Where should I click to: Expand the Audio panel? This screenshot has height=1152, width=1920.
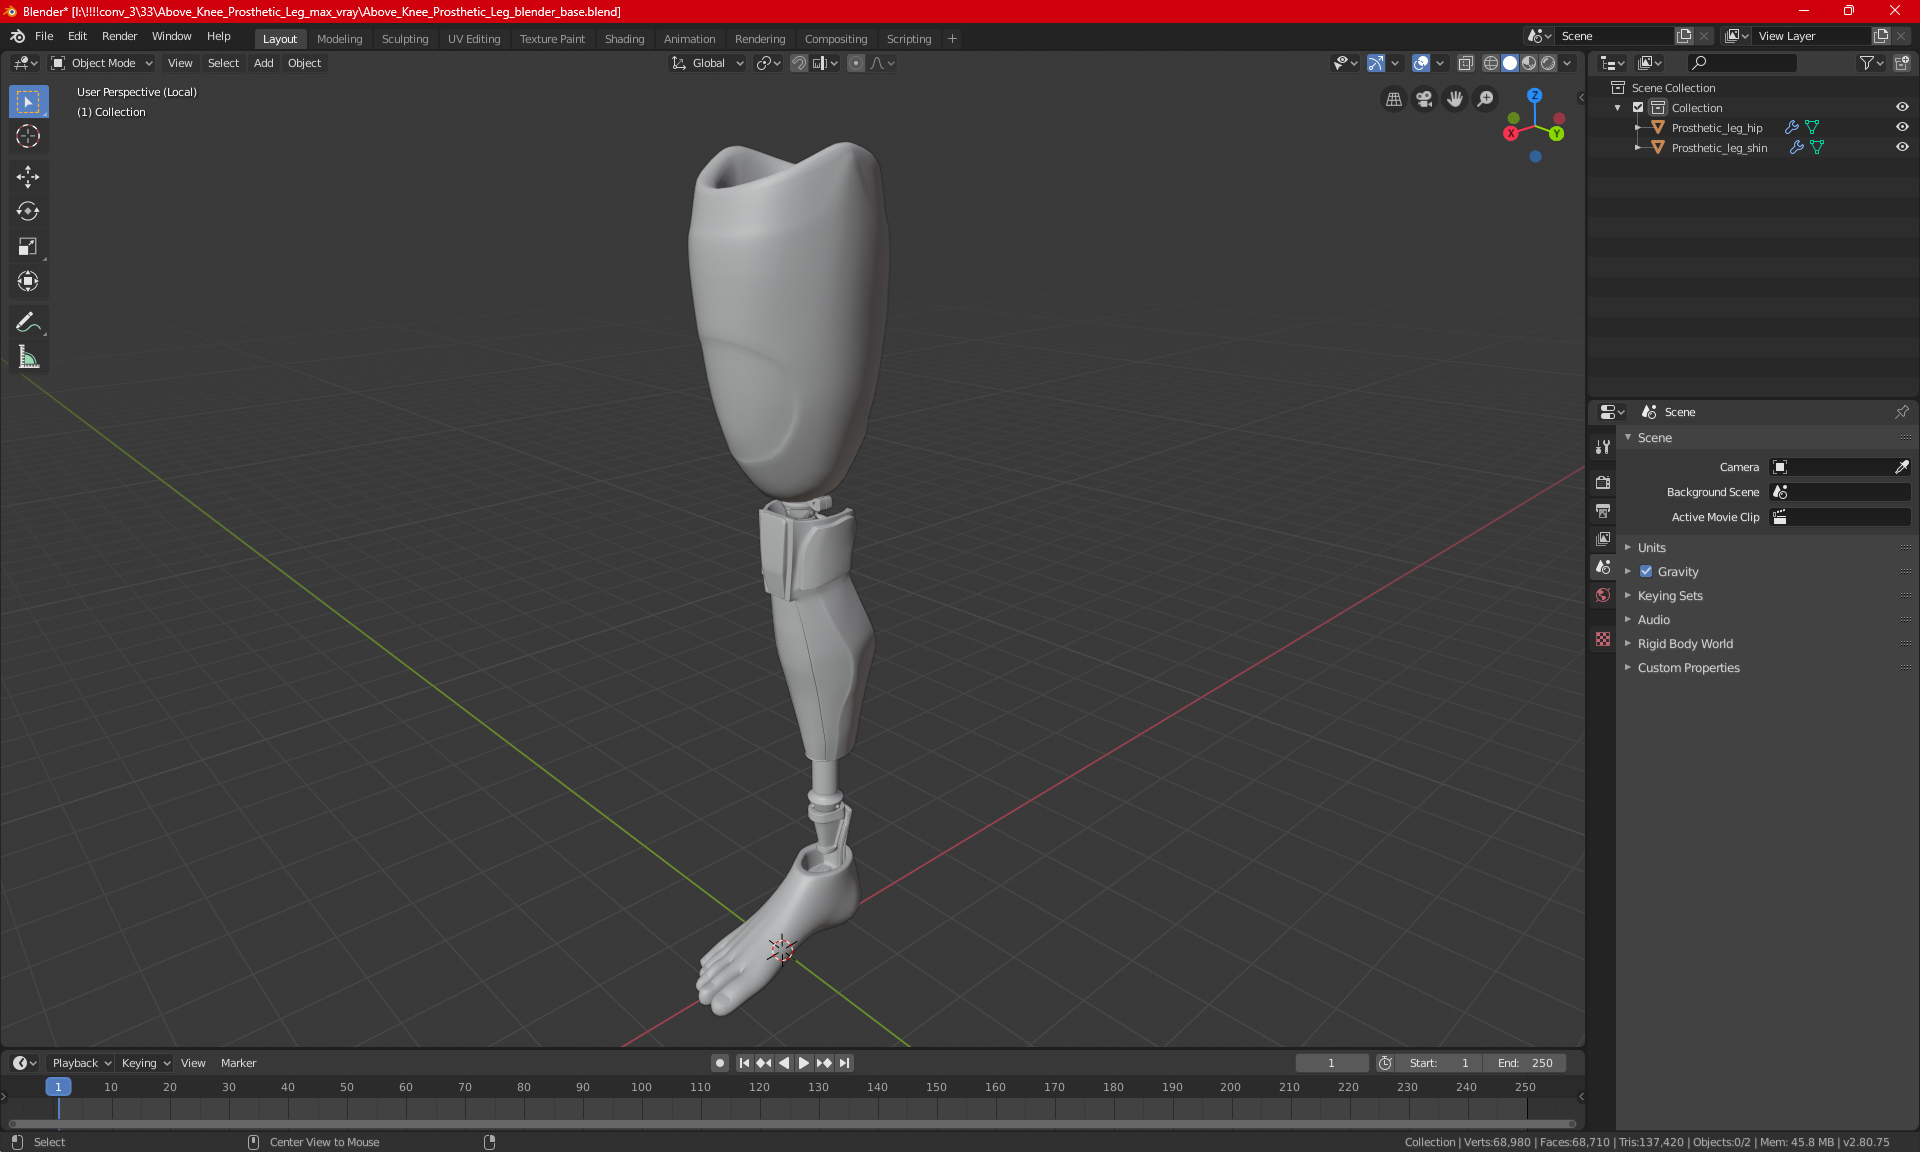tap(1653, 620)
